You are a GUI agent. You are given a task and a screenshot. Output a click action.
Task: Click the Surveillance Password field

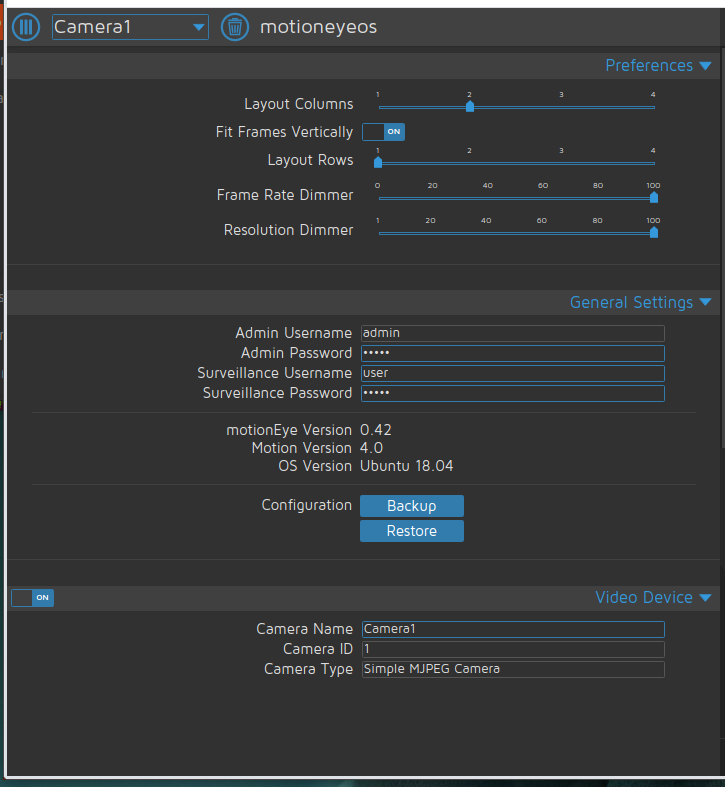tap(513, 394)
